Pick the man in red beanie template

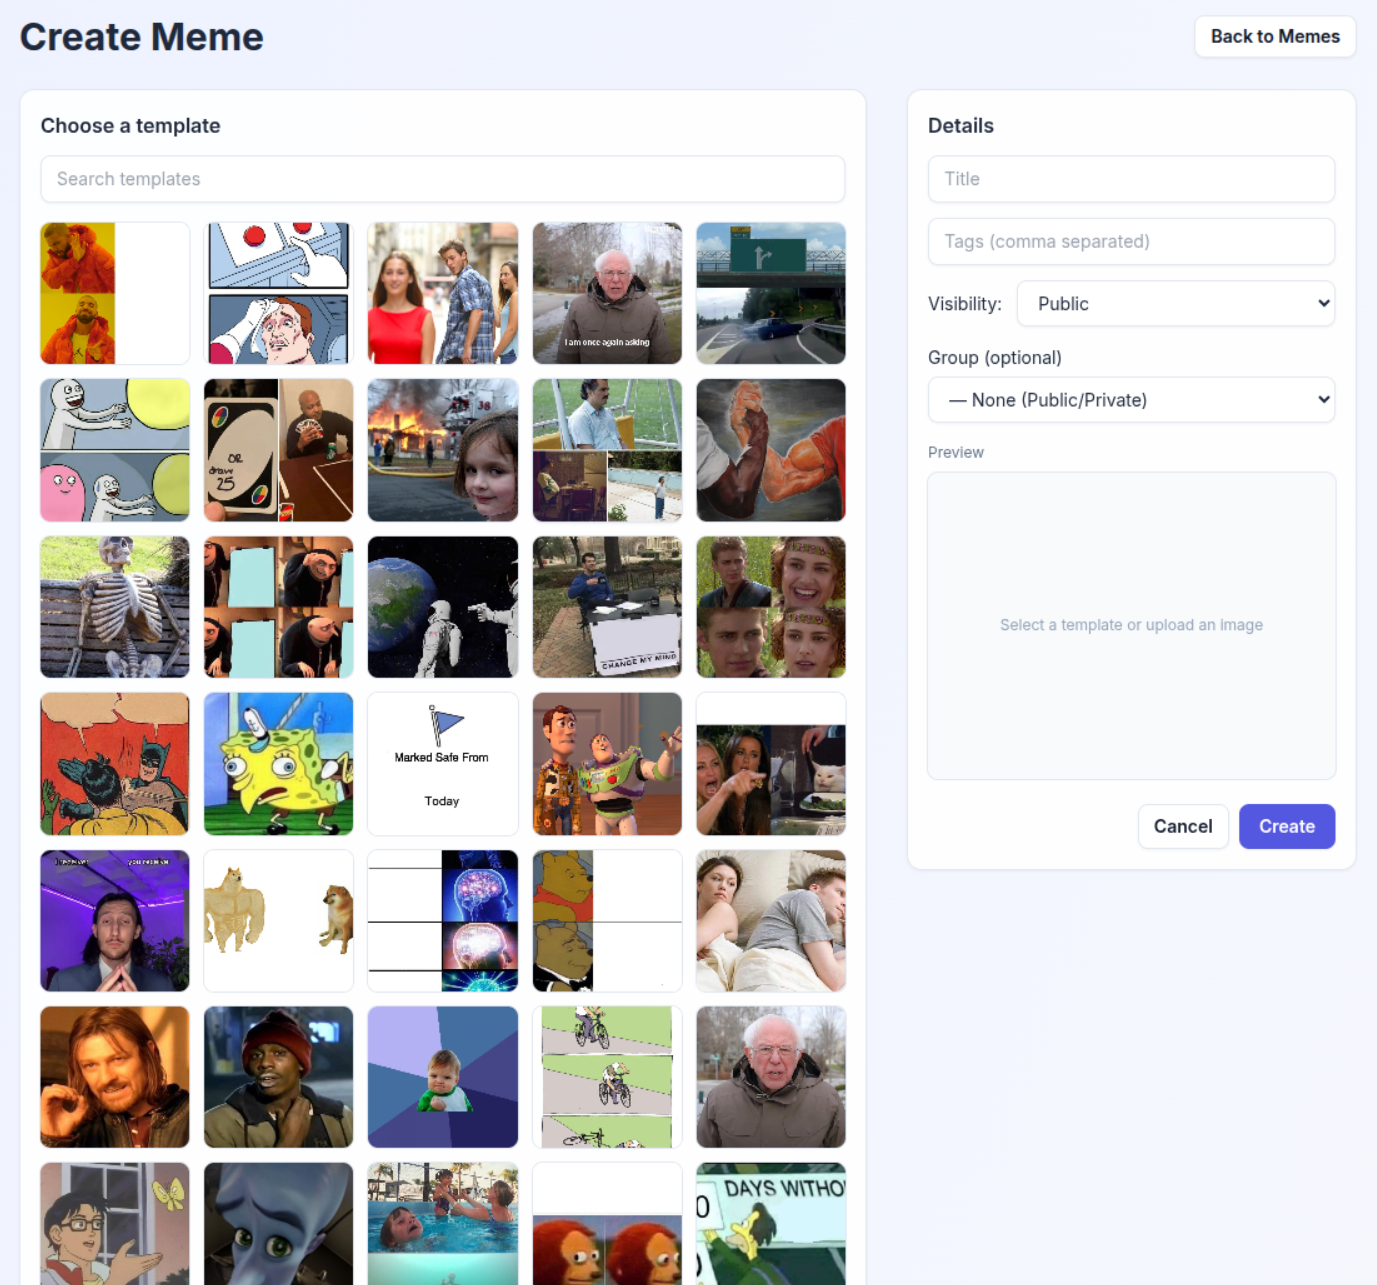279,1077
